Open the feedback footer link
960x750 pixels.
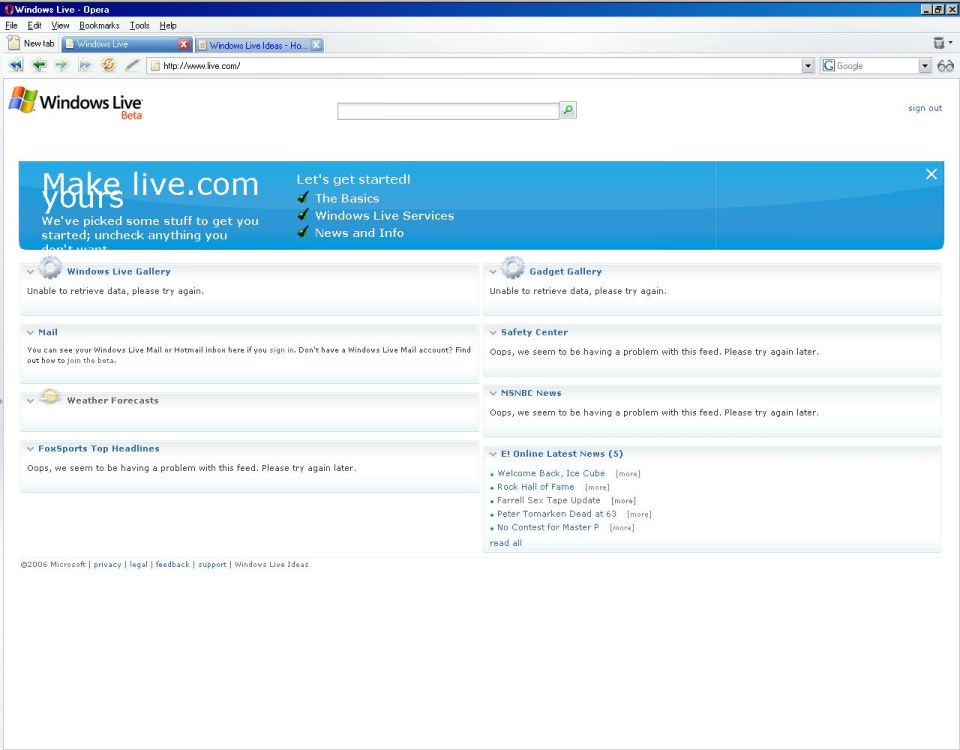172,564
